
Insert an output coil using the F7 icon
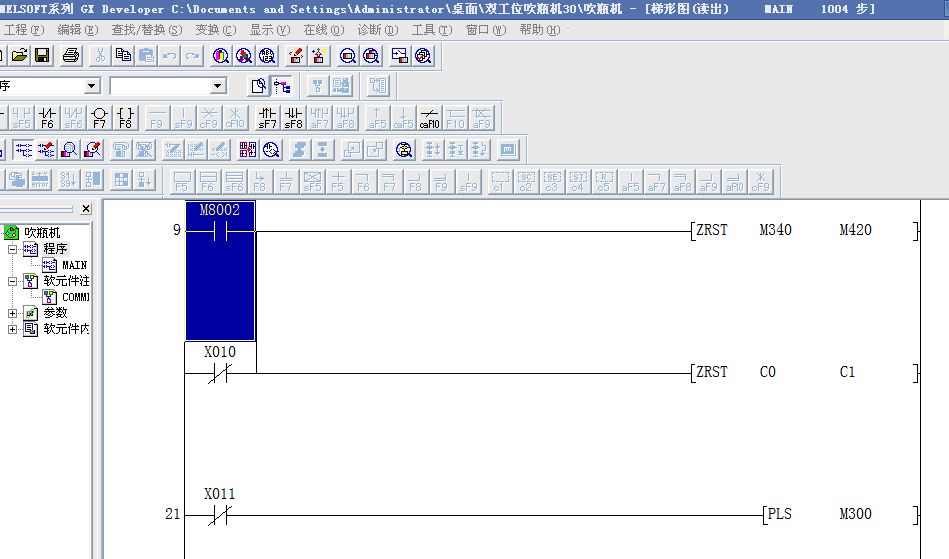pos(99,118)
